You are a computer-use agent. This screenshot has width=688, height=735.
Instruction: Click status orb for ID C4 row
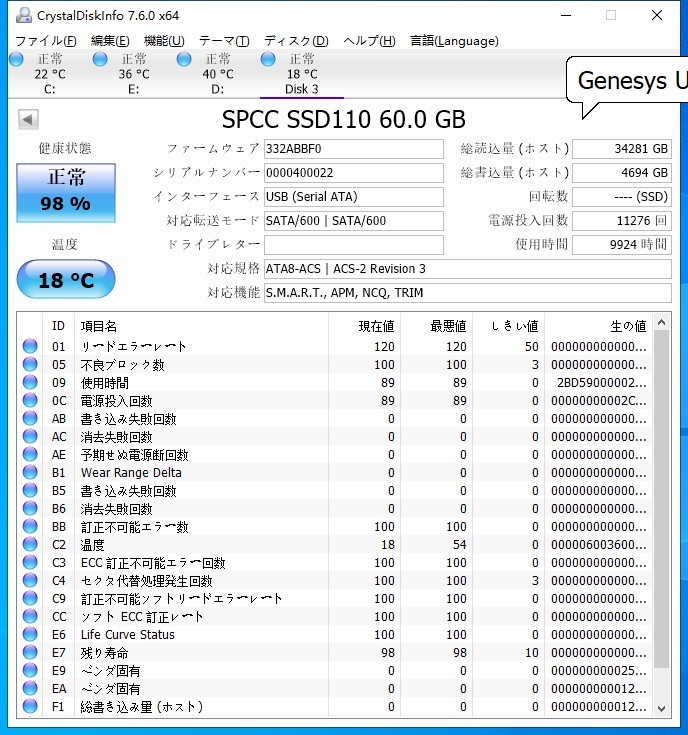(30, 580)
